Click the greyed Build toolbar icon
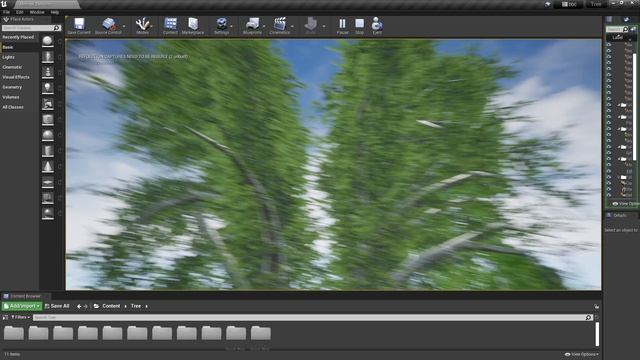640x360 pixels. (311, 25)
